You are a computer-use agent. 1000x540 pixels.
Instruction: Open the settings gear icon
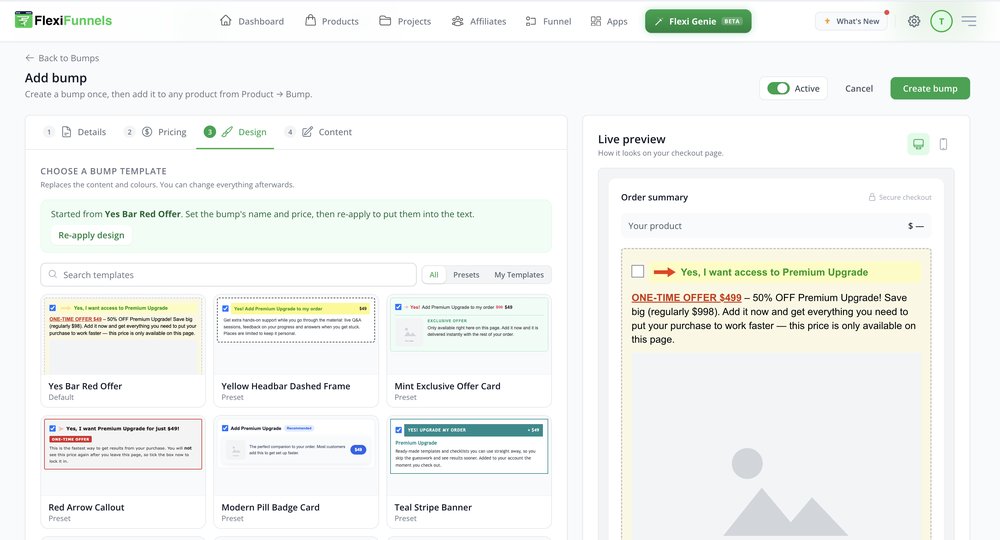[x=914, y=21]
